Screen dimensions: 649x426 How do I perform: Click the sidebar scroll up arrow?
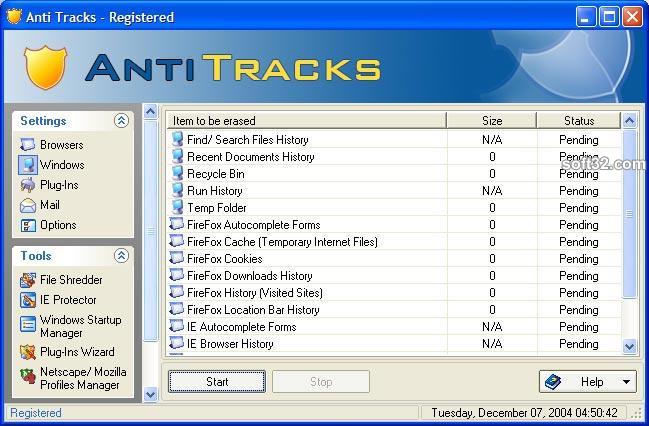151,111
